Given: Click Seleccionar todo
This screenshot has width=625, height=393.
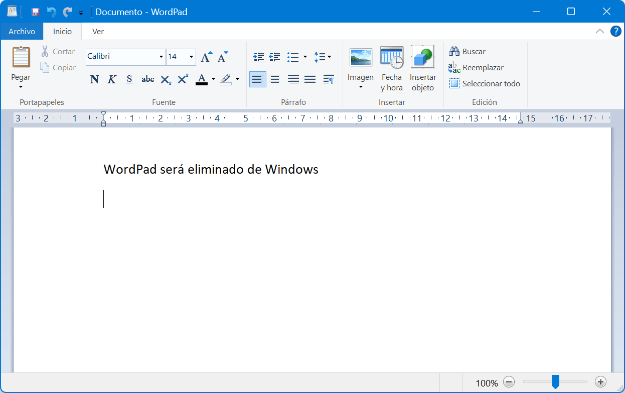Looking at the screenshot, I should (484, 83).
